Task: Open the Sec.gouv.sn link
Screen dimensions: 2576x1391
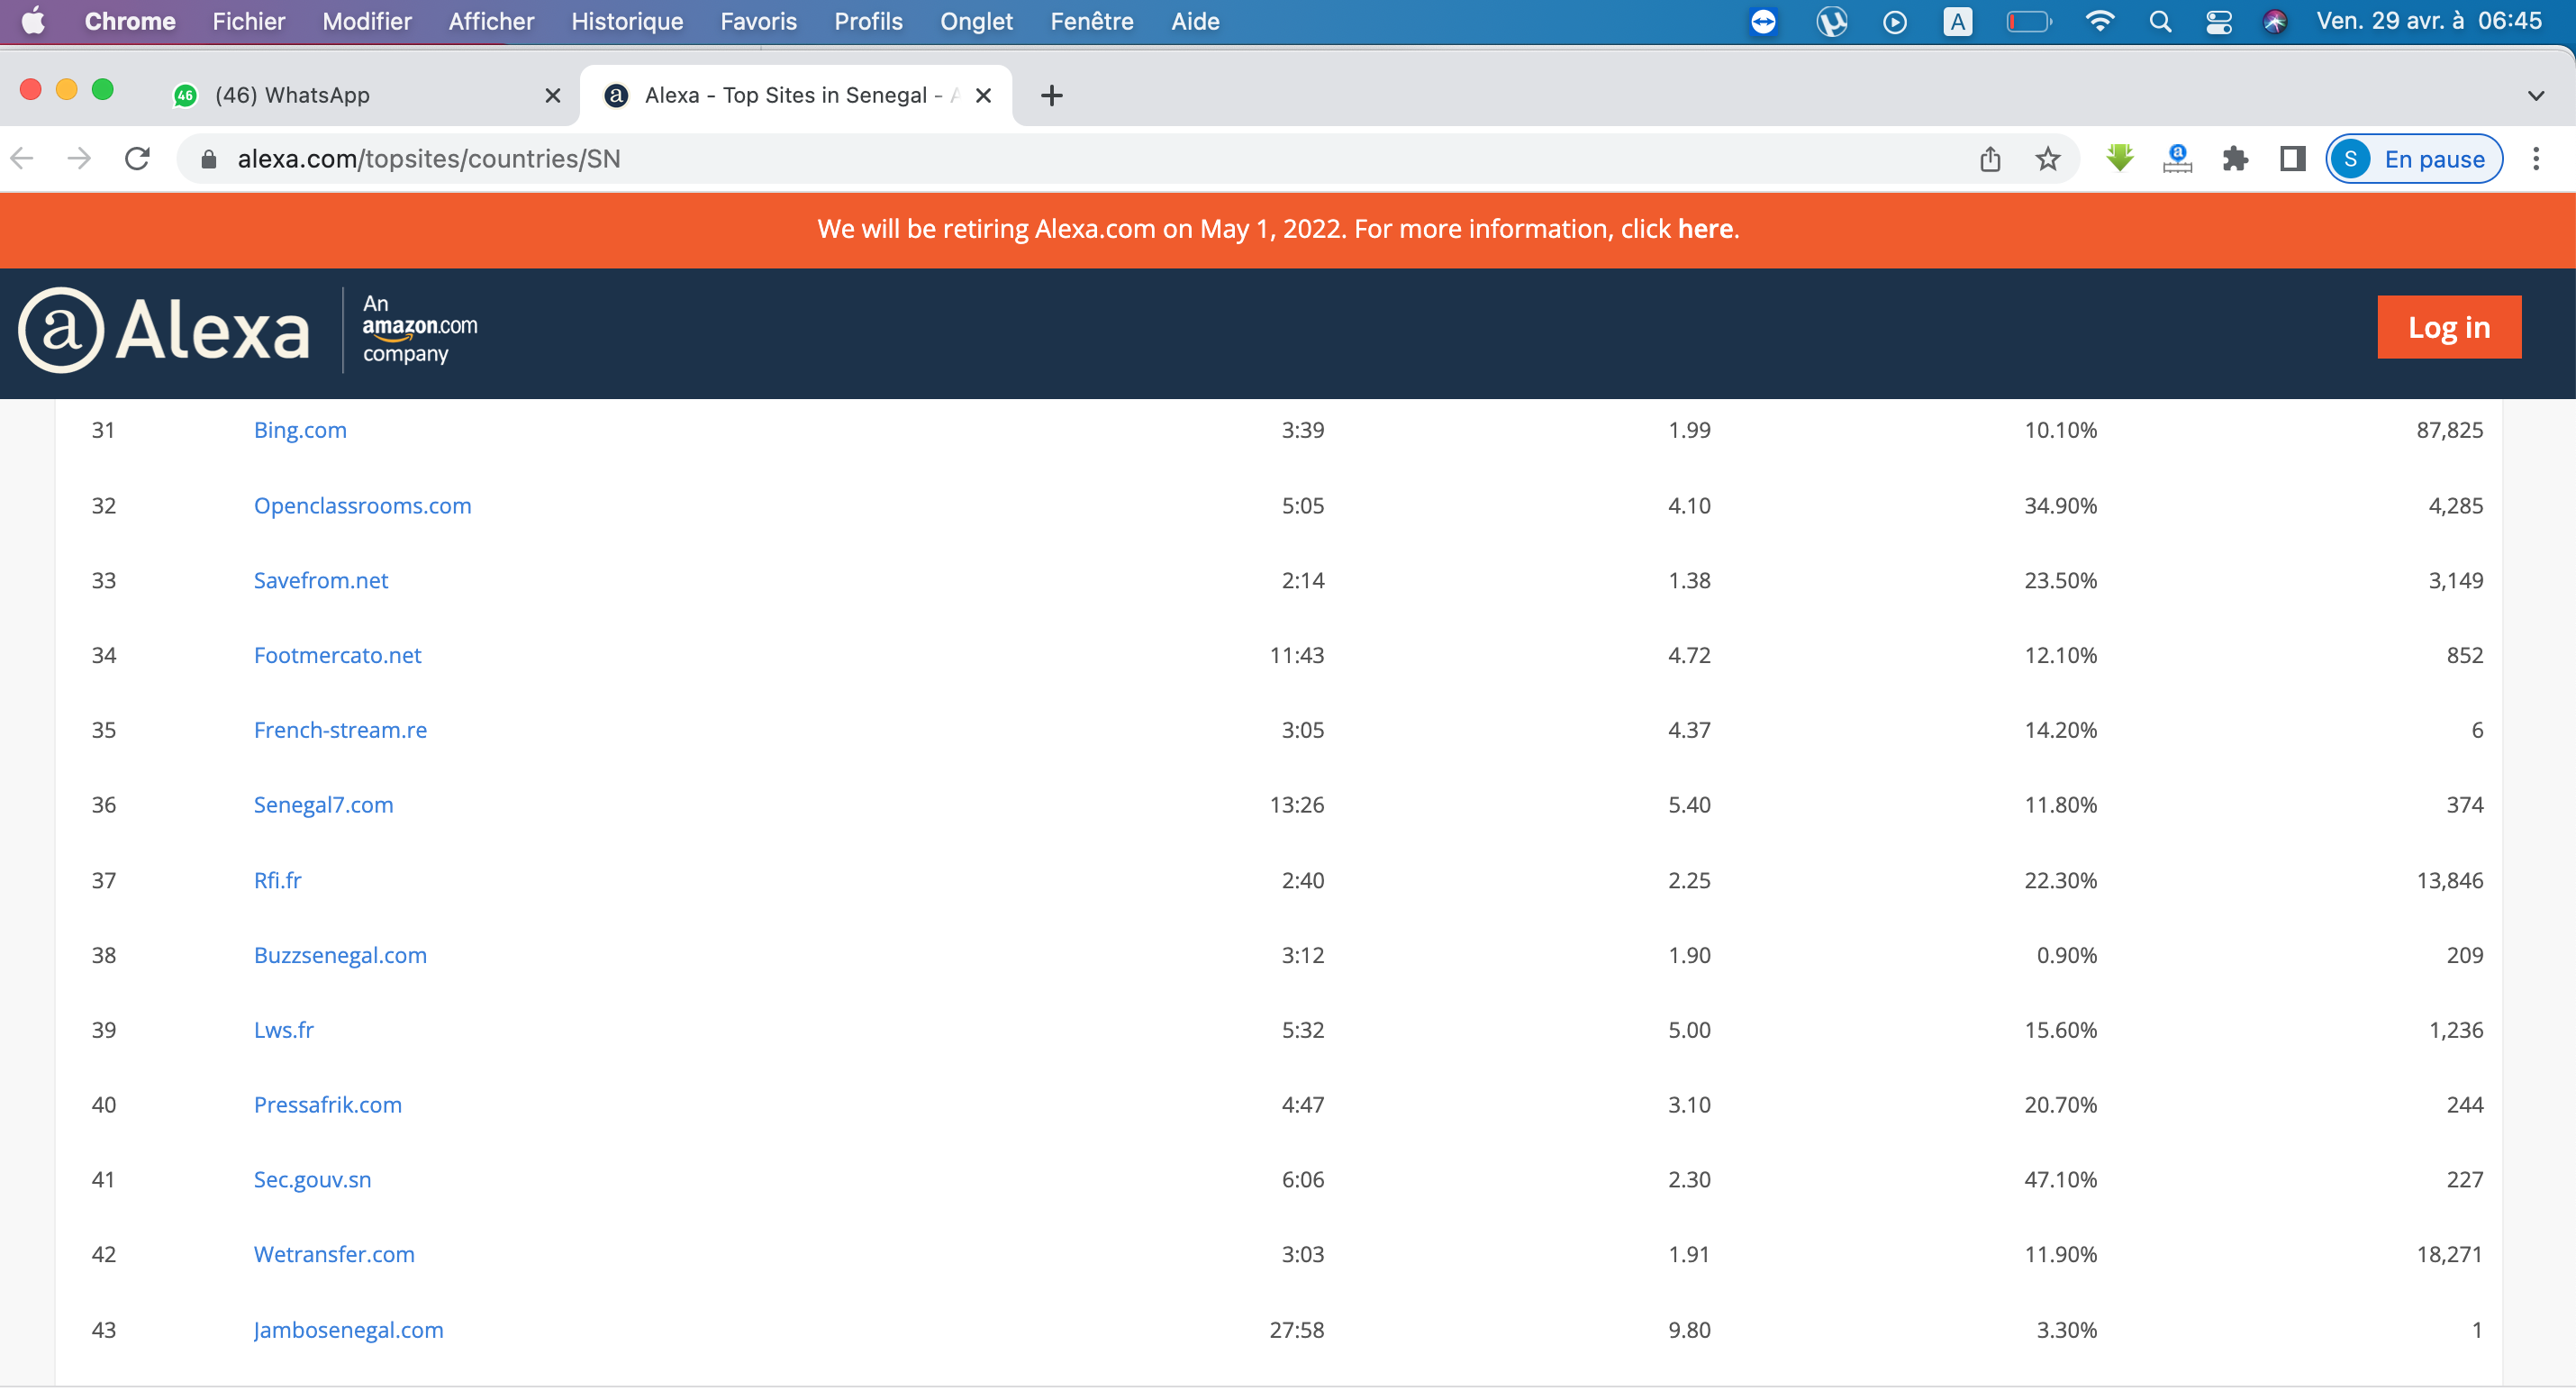Action: coord(312,1180)
